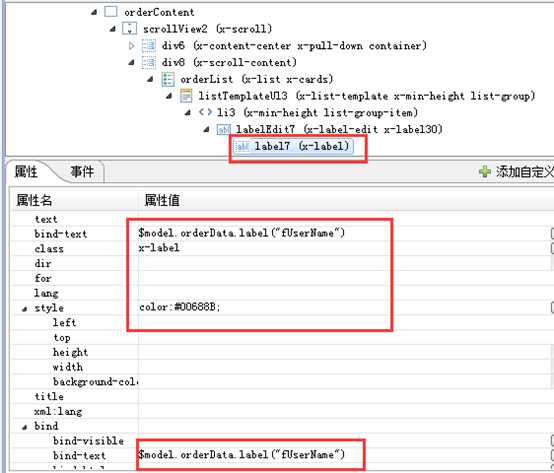Select orderList (x-list x-cards) node

pyautogui.click(x=257, y=79)
